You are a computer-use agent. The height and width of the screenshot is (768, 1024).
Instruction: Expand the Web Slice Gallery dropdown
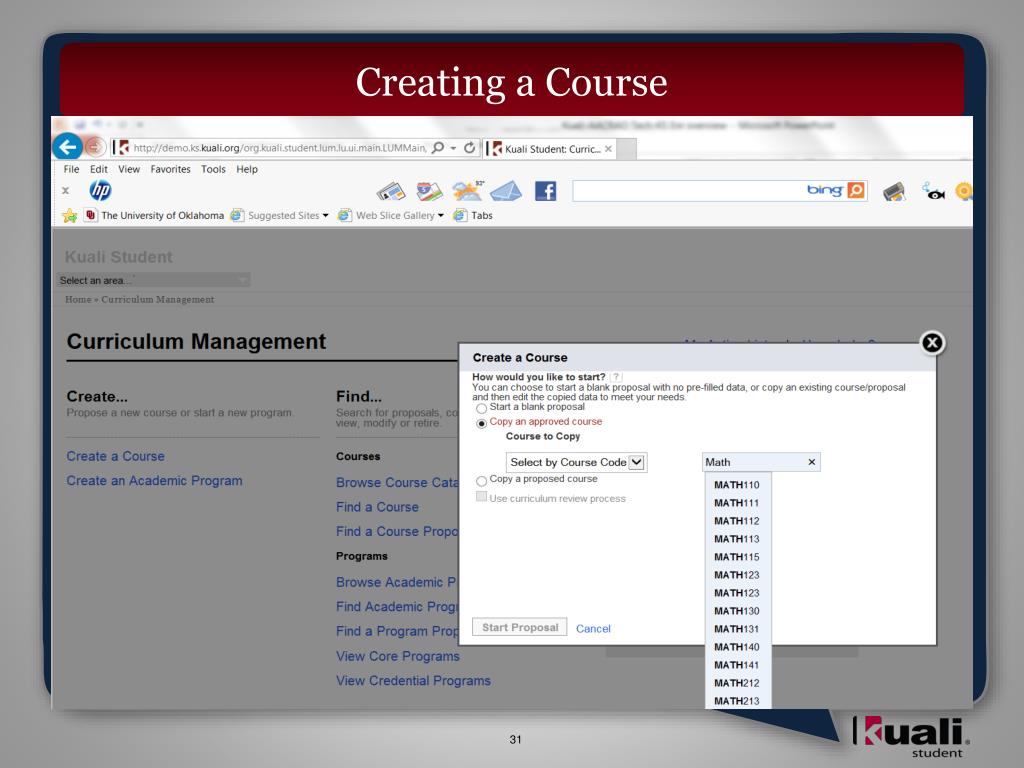click(x=441, y=216)
